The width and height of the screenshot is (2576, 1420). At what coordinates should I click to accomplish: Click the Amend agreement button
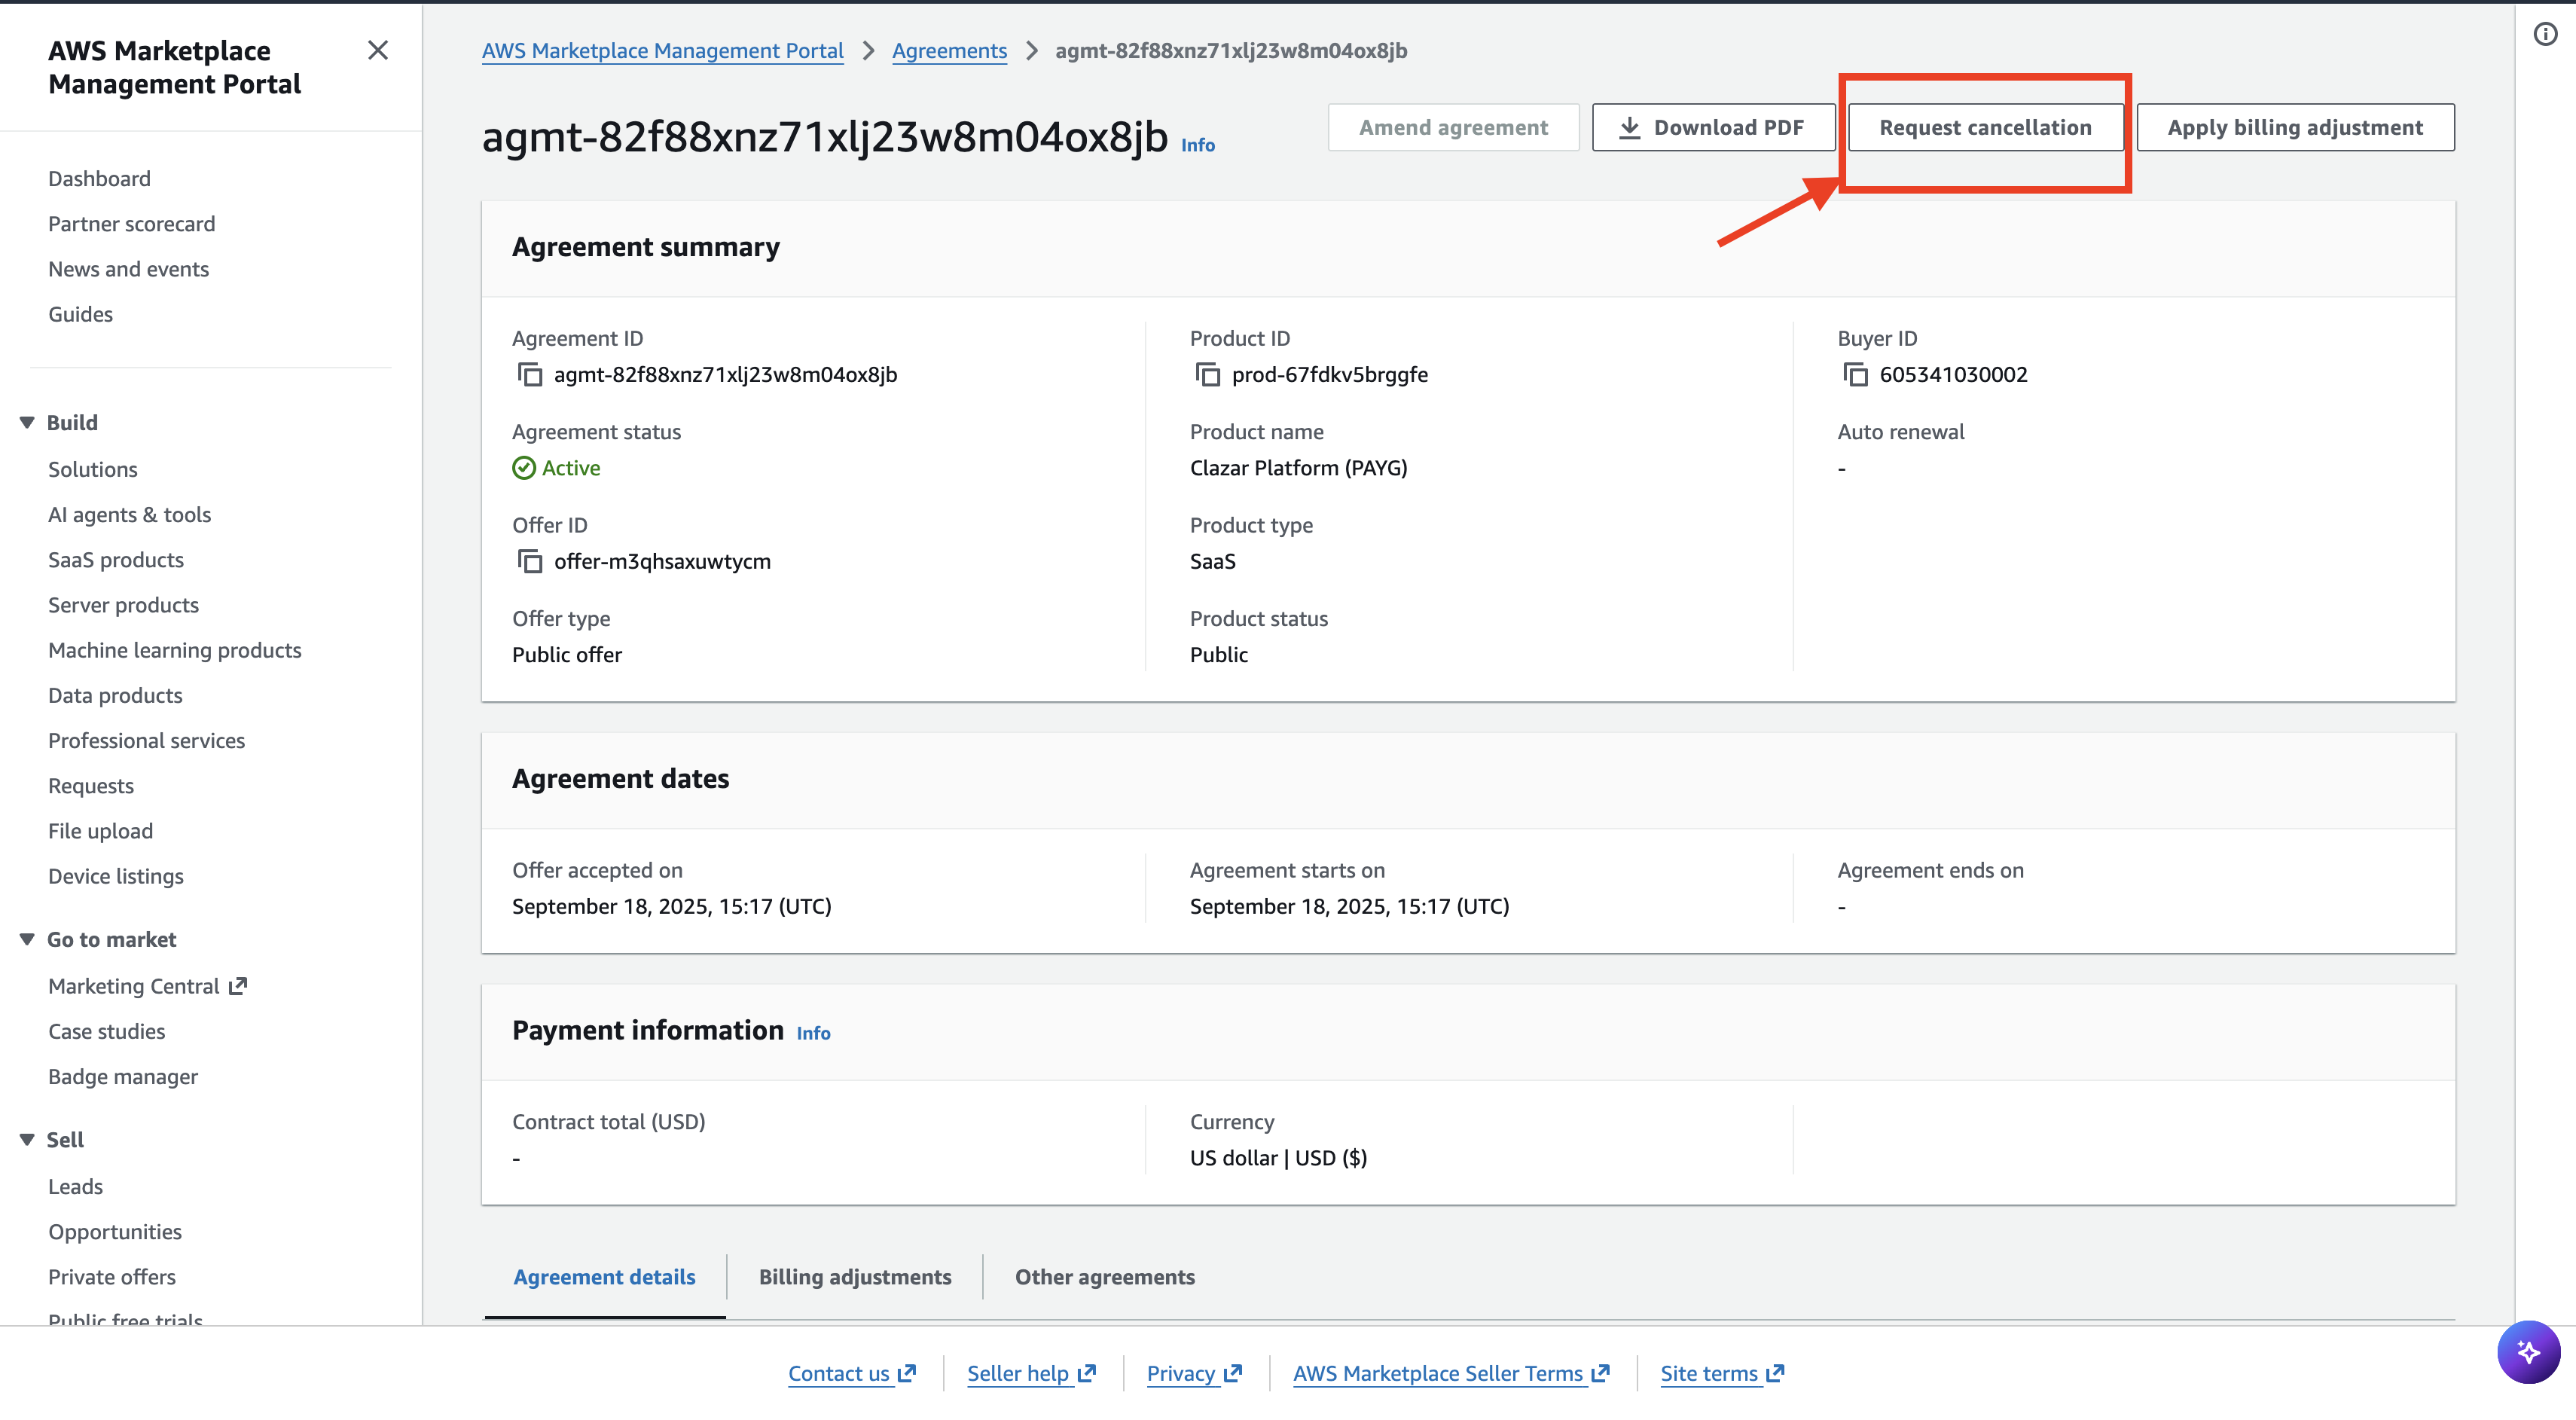click(x=1453, y=128)
